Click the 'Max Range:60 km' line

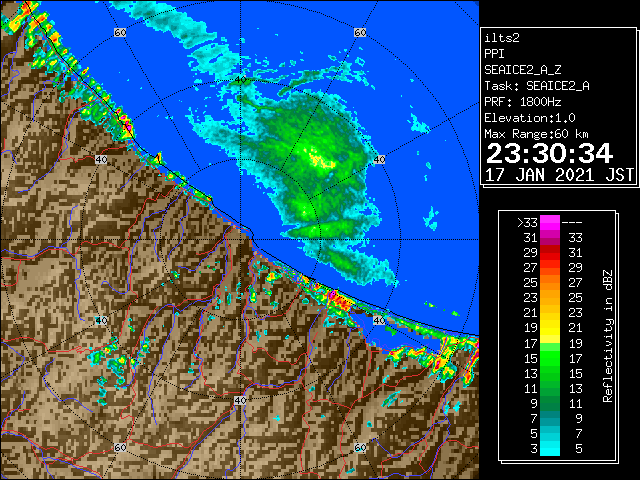coord(537,134)
